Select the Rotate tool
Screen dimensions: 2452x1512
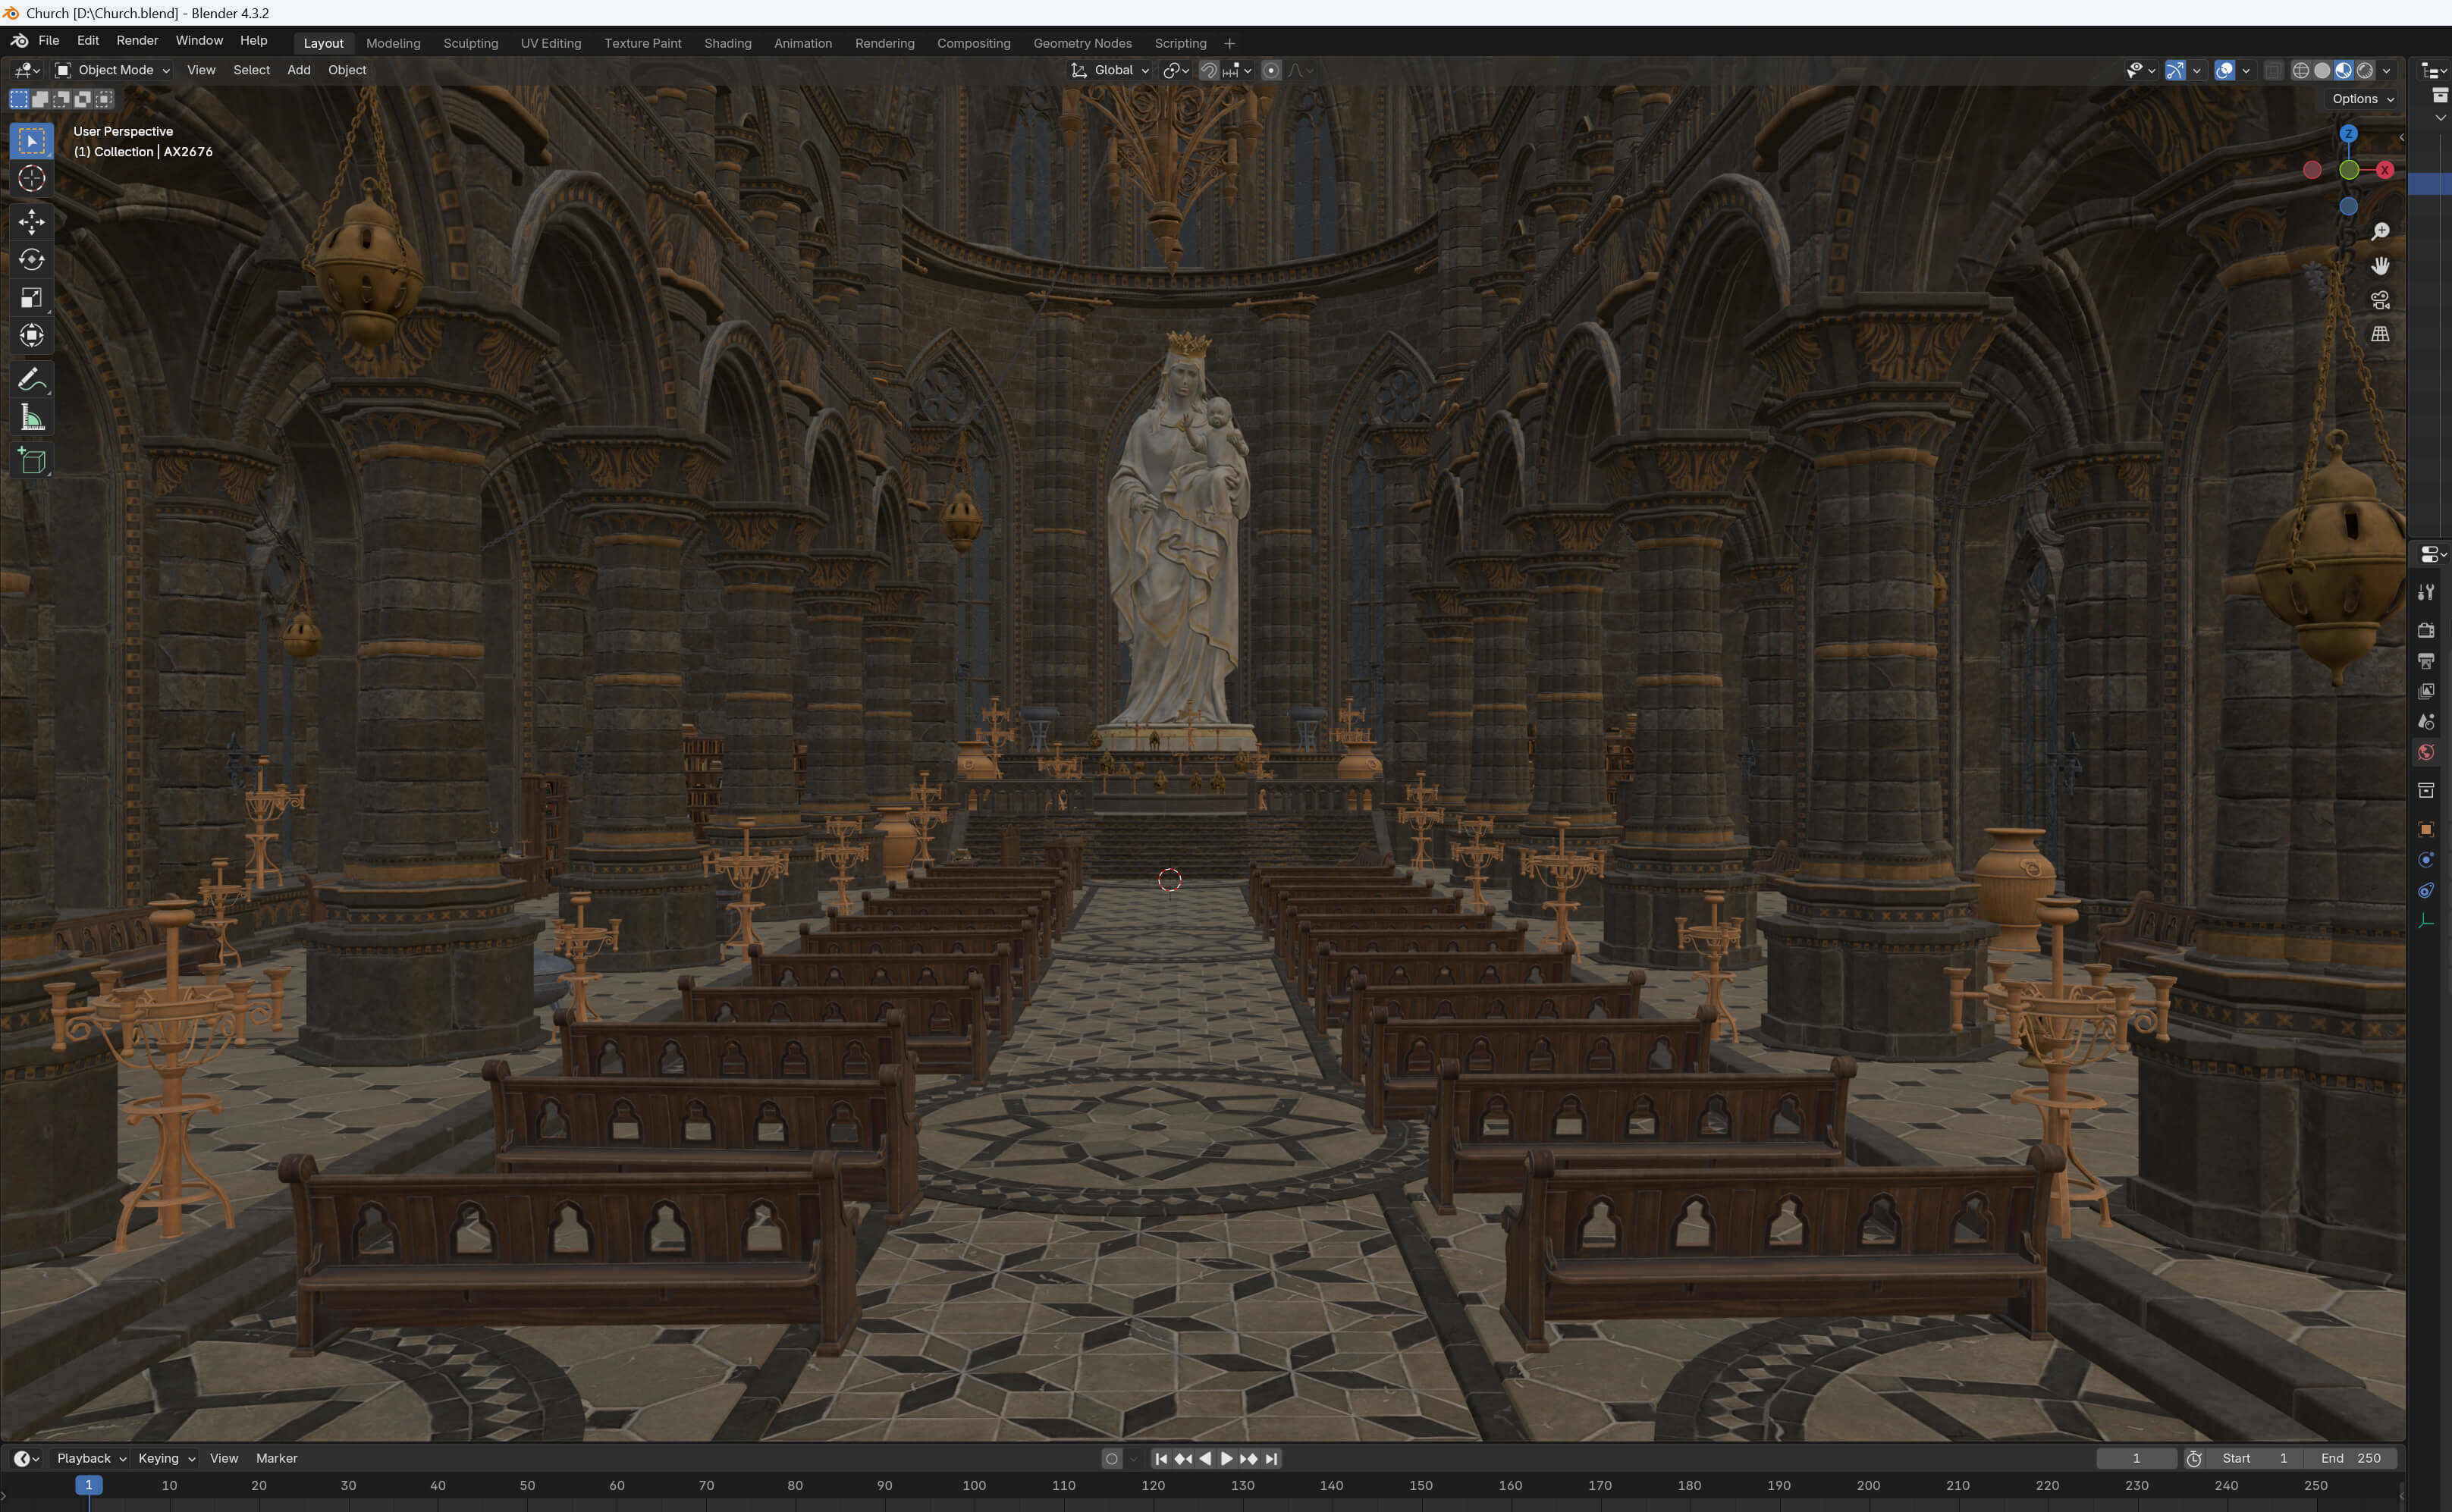click(x=32, y=260)
